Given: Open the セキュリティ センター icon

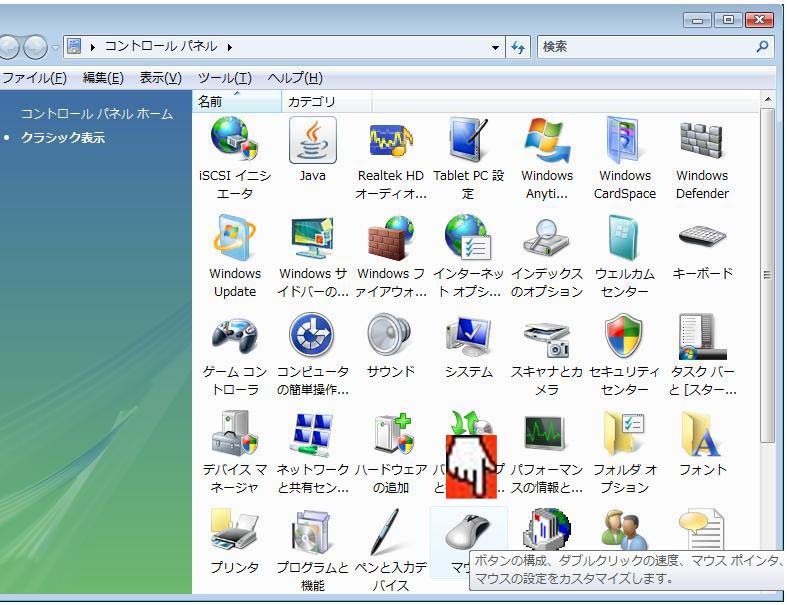Looking at the screenshot, I should point(624,338).
